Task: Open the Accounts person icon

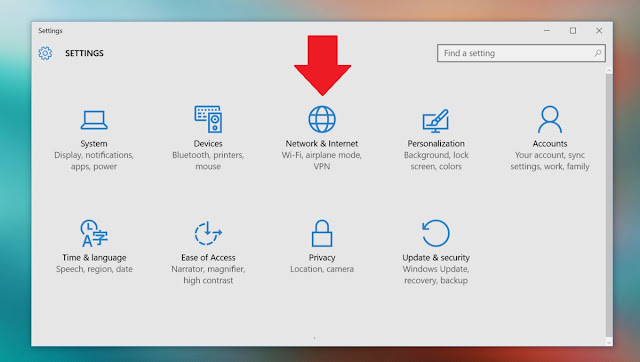Action: click(x=550, y=119)
